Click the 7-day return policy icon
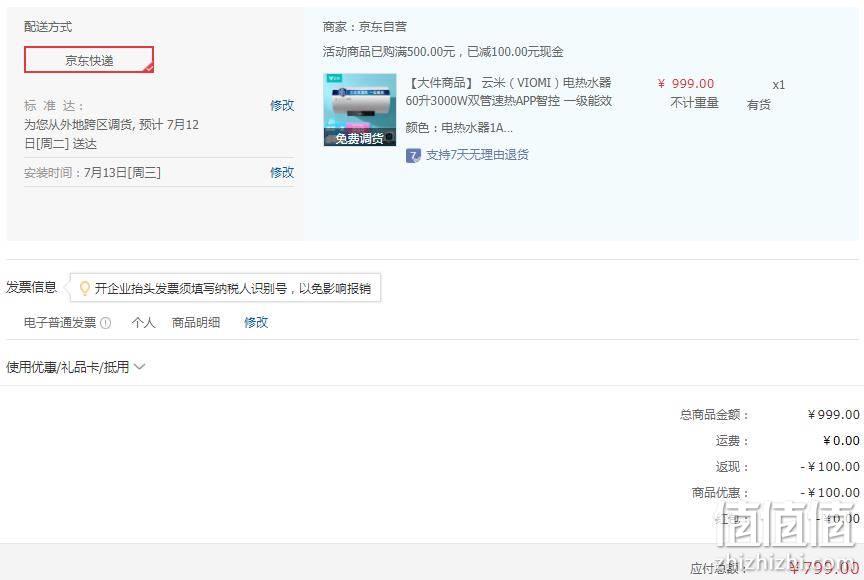 [x=413, y=155]
